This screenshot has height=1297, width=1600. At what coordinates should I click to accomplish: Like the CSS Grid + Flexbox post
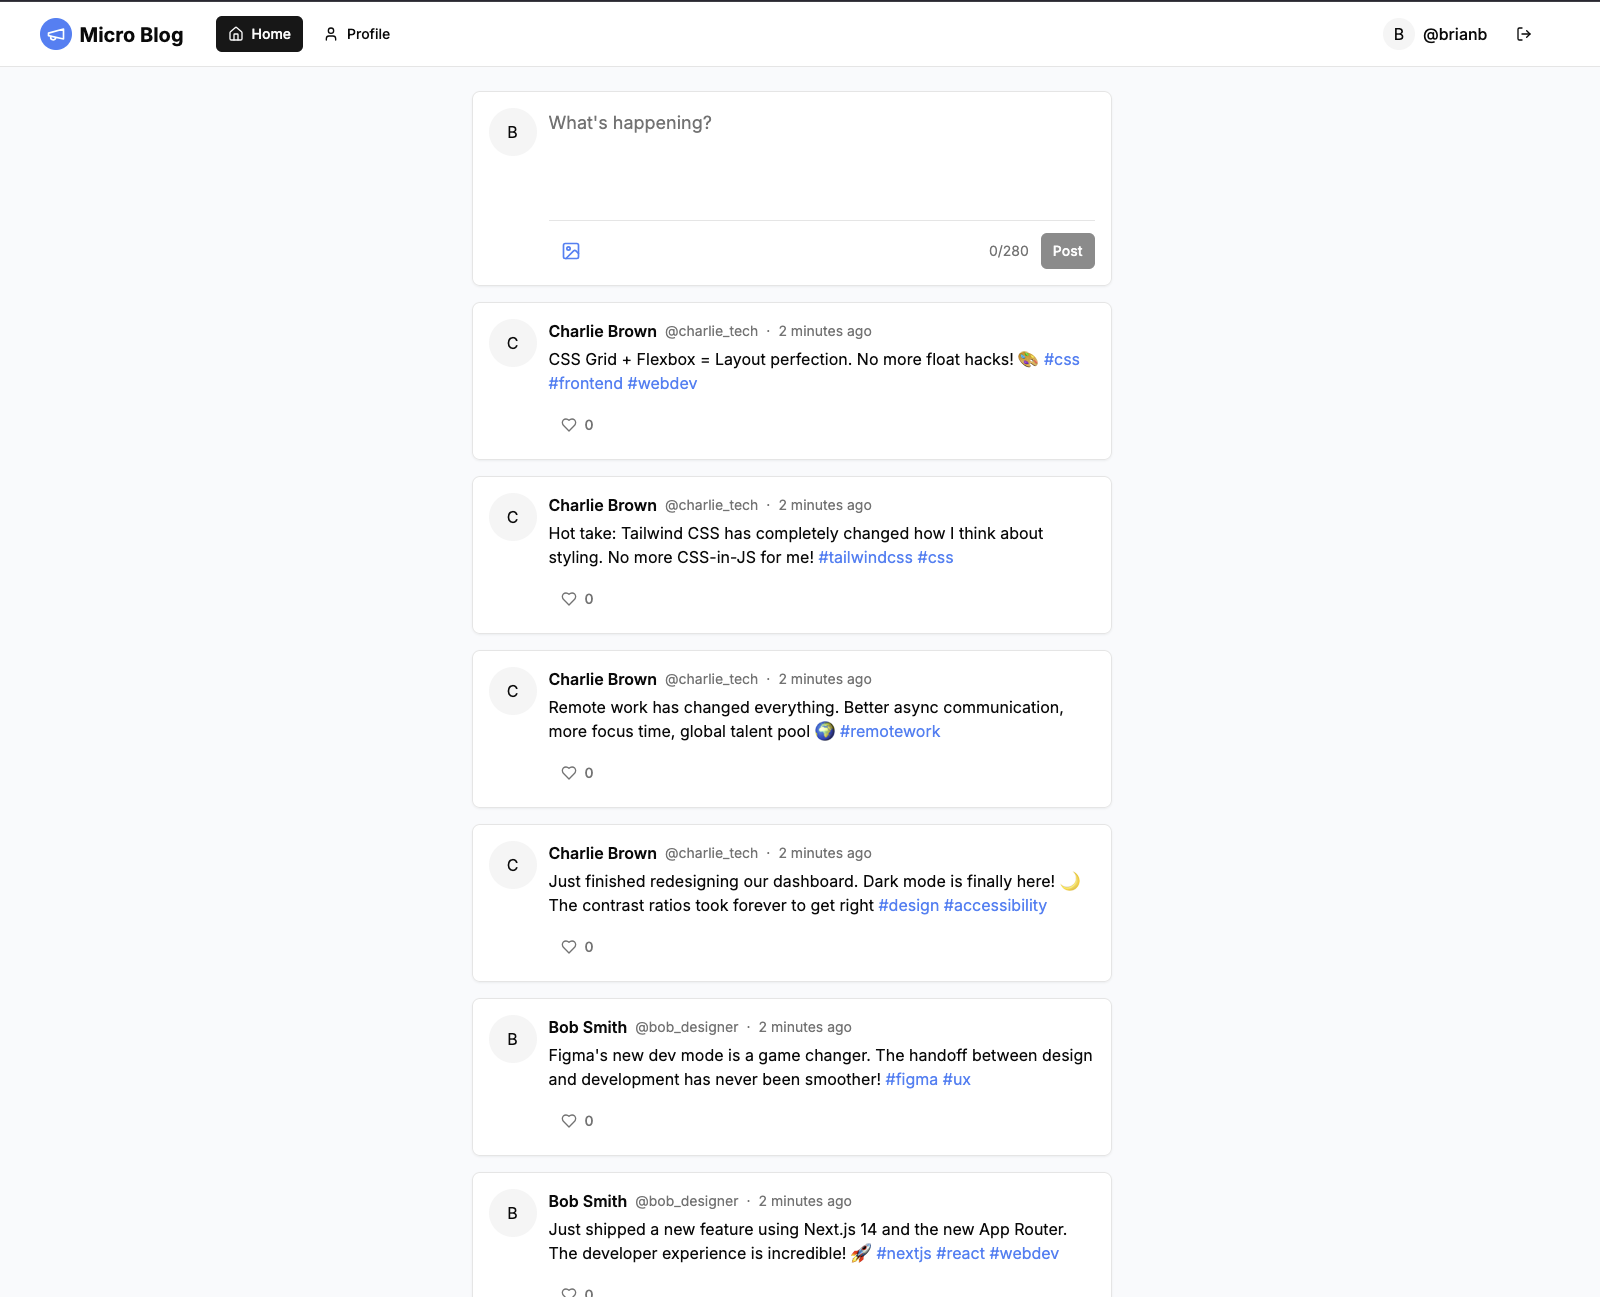569,425
